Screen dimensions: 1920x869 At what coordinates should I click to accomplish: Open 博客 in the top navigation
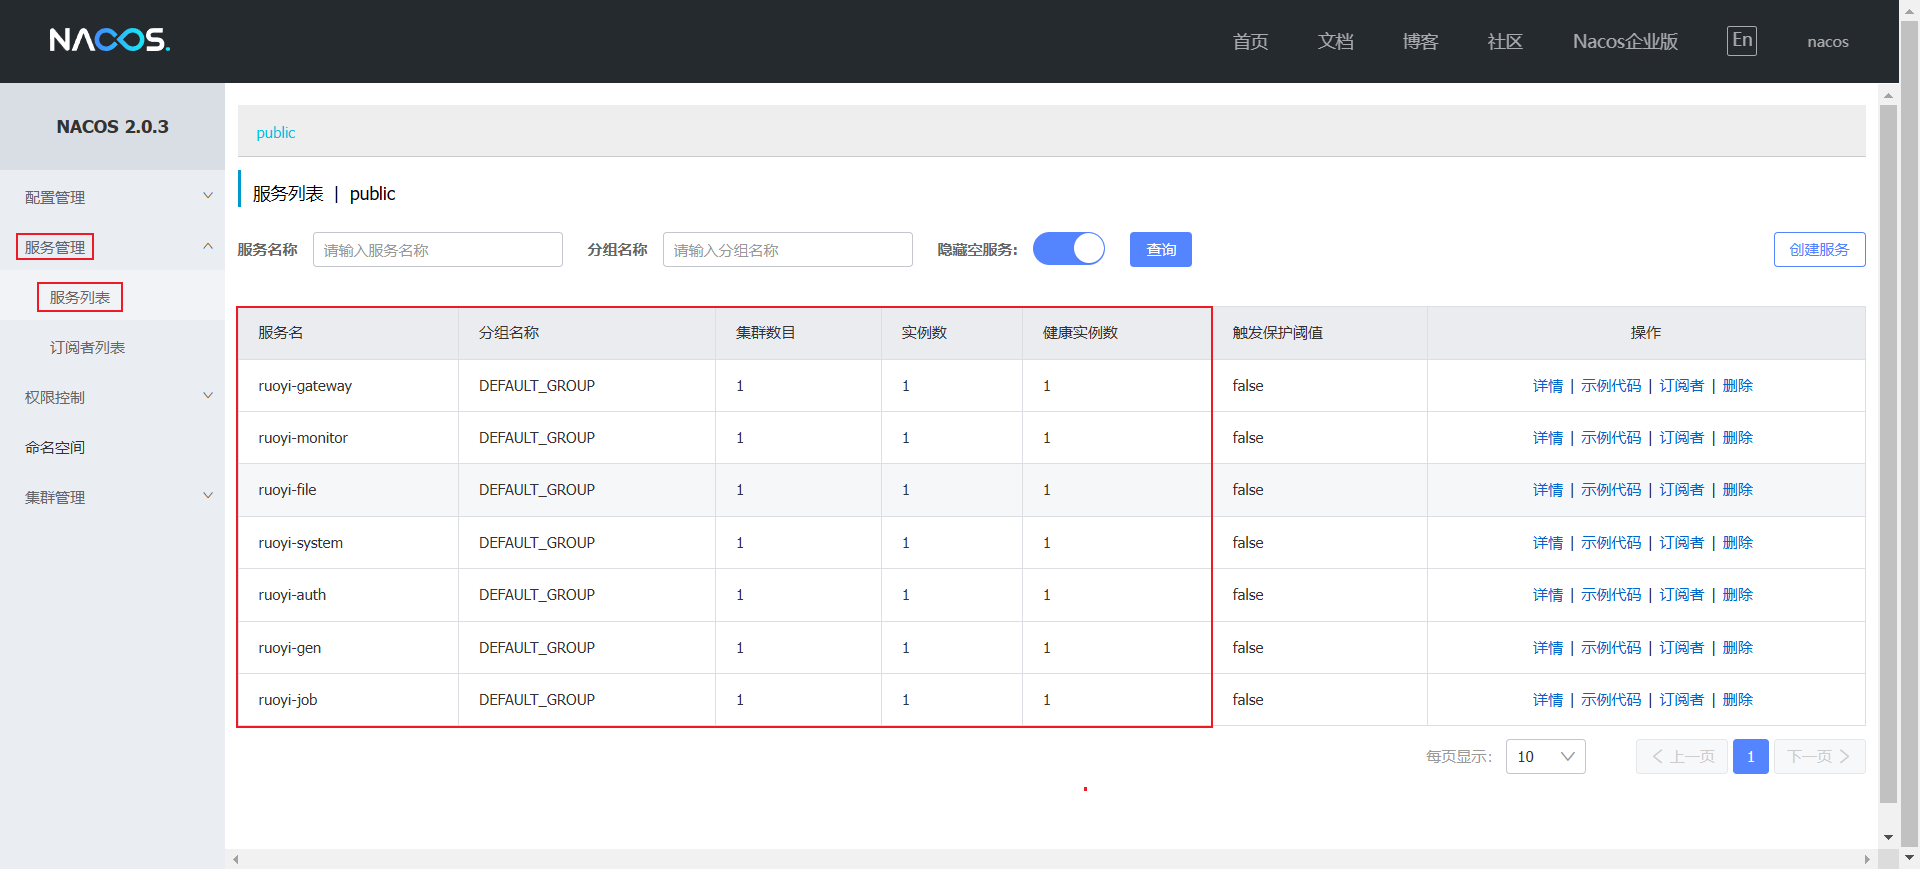coord(1420,41)
